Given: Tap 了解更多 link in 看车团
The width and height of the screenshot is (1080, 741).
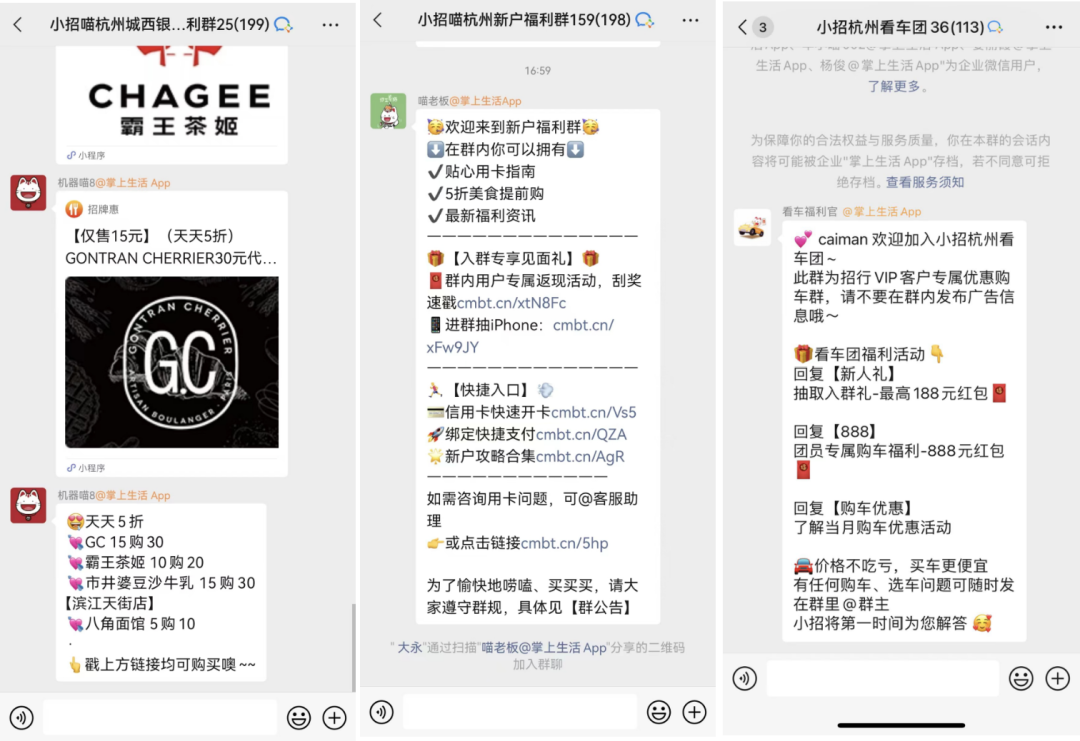Looking at the screenshot, I should [x=893, y=86].
